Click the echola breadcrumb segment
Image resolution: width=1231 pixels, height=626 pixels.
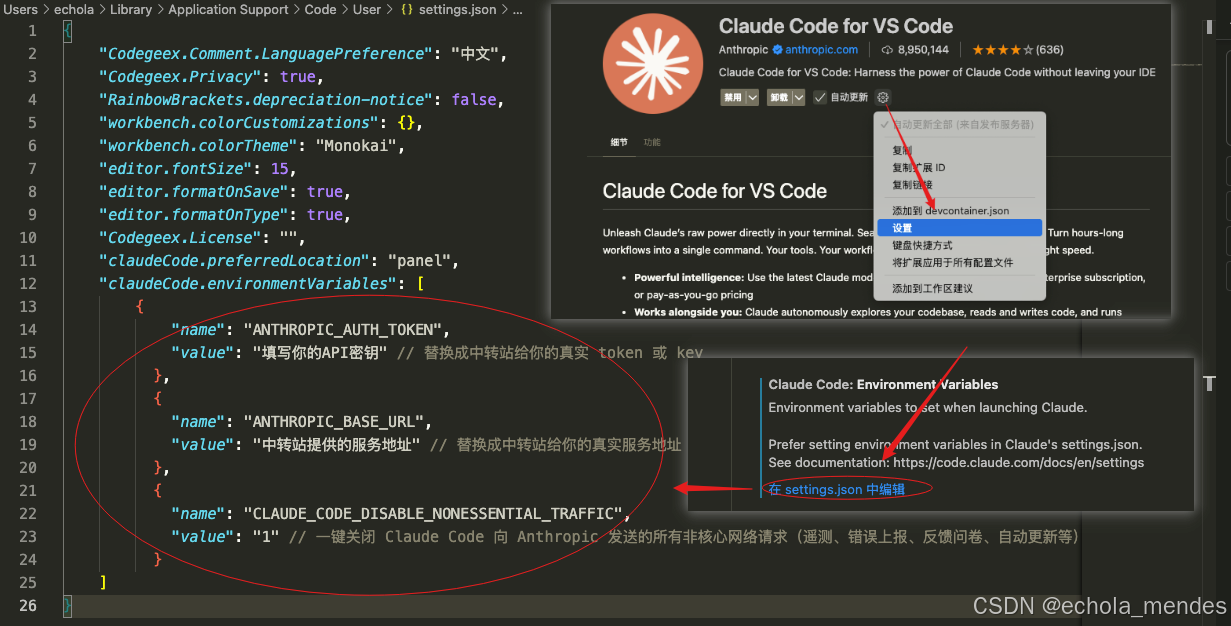click(74, 9)
